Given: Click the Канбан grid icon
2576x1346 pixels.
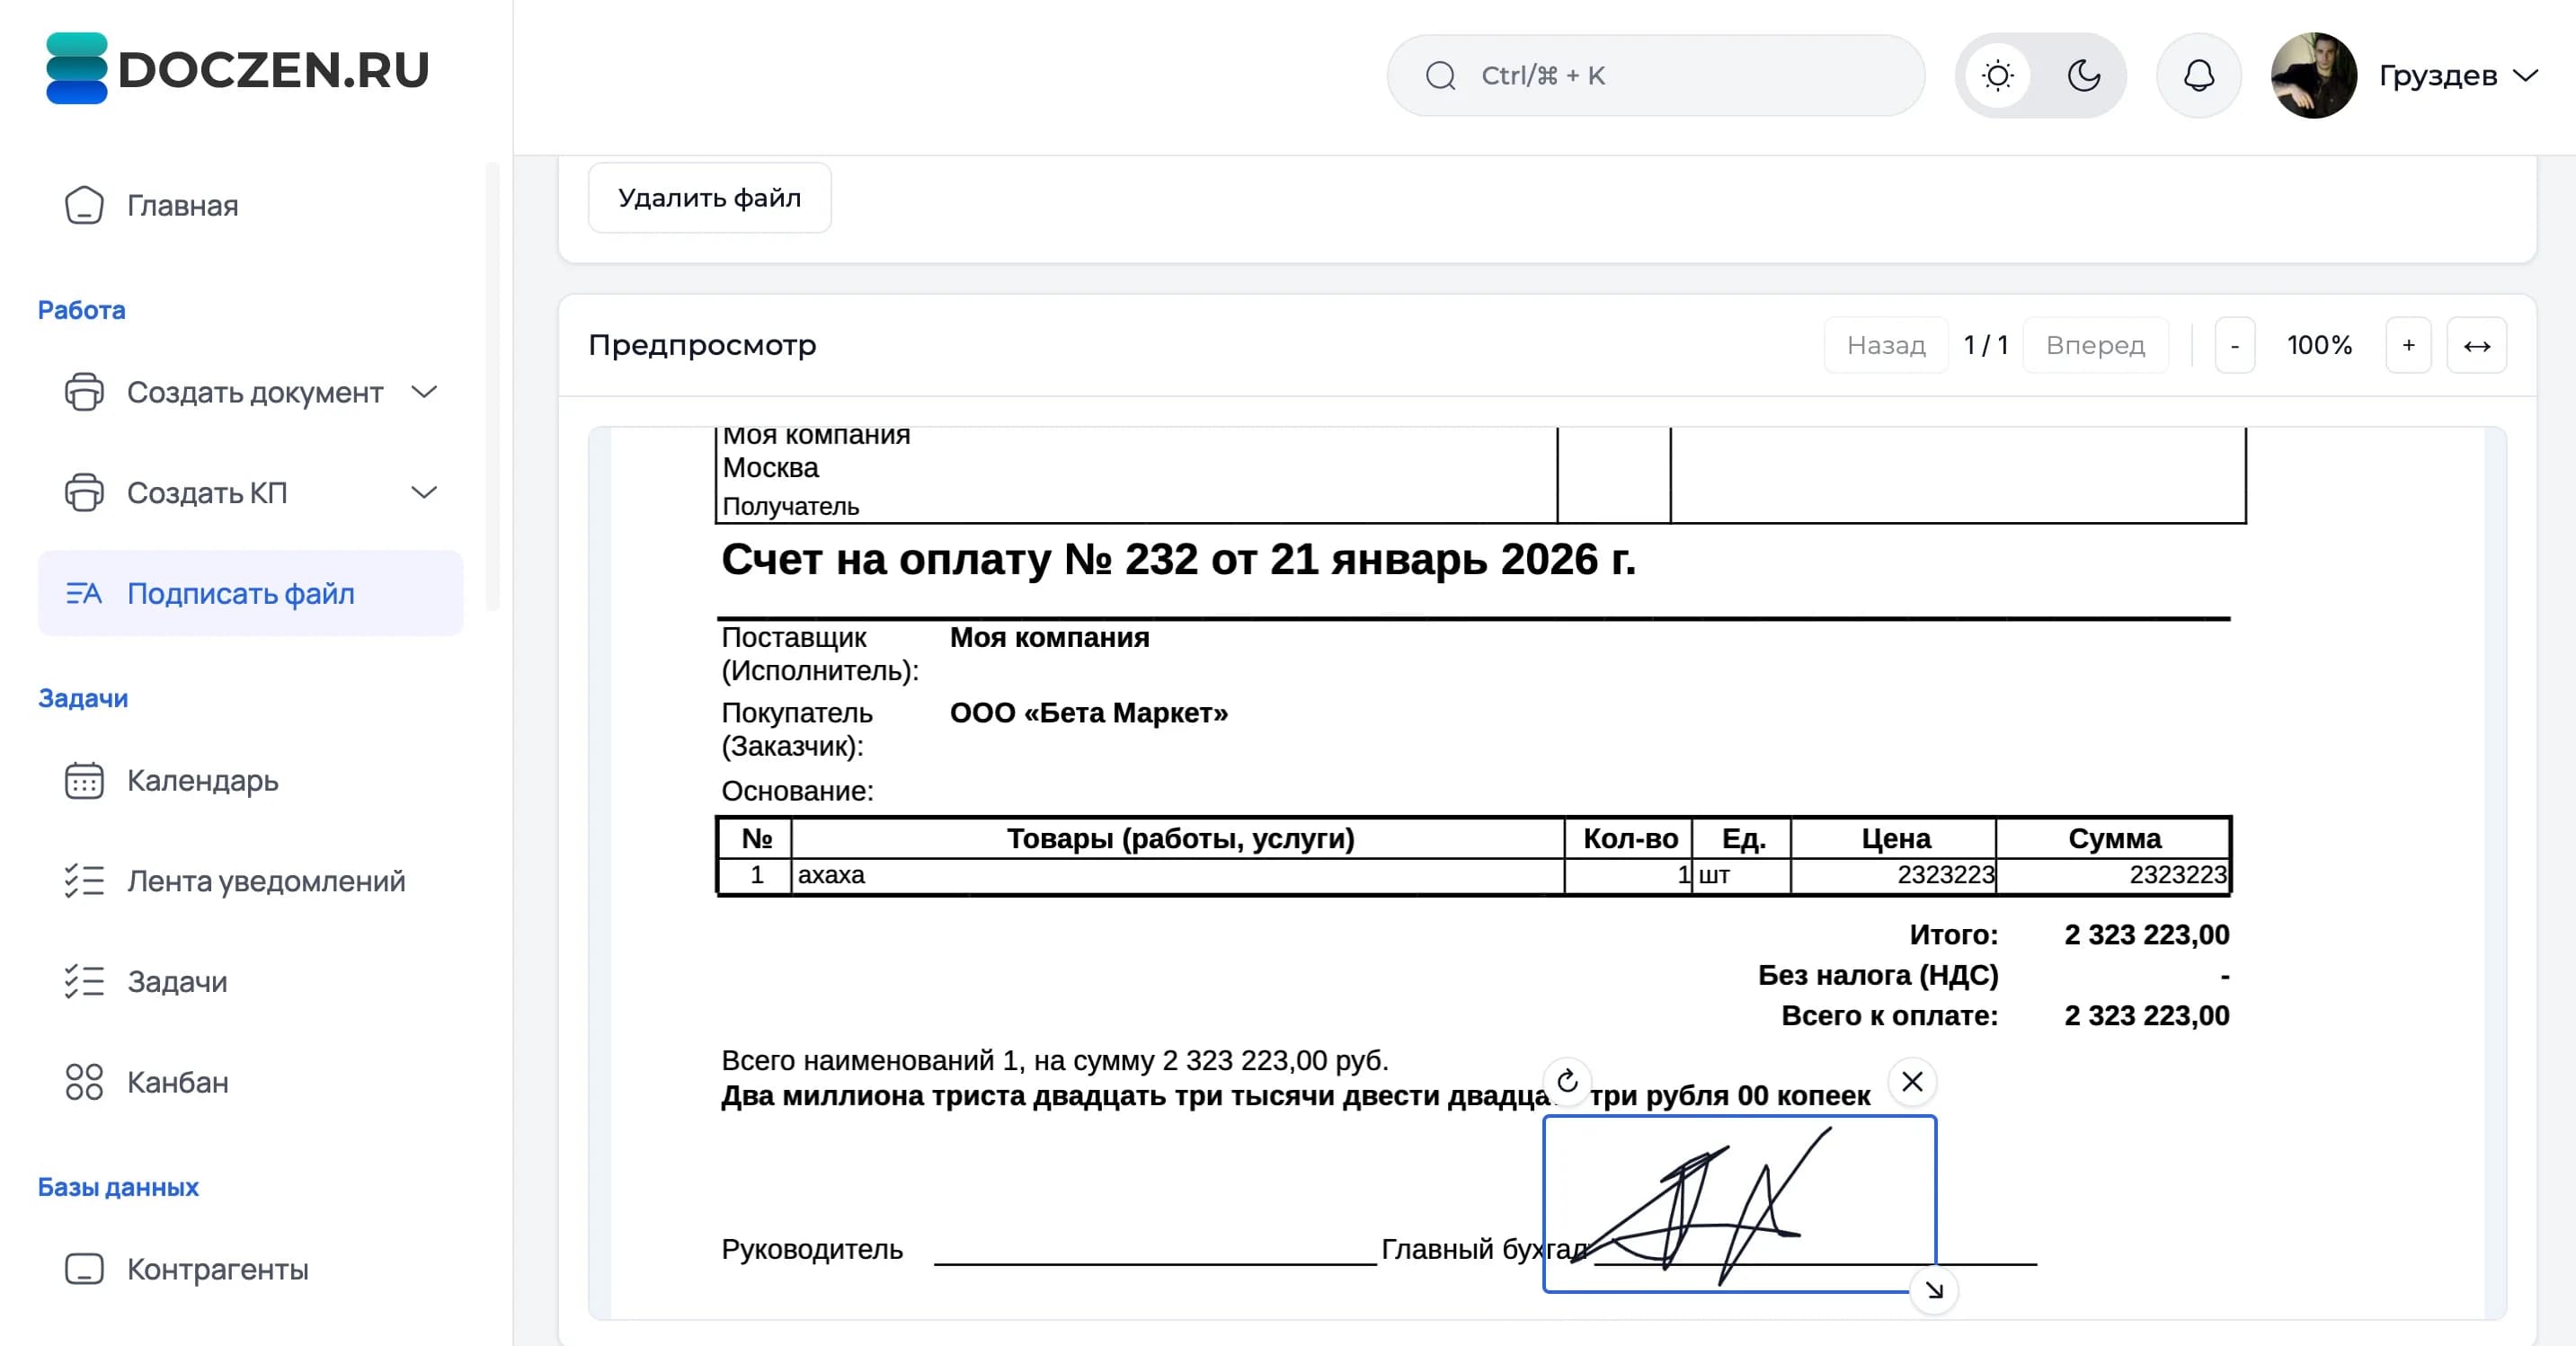Looking at the screenshot, I should pos(84,1082).
